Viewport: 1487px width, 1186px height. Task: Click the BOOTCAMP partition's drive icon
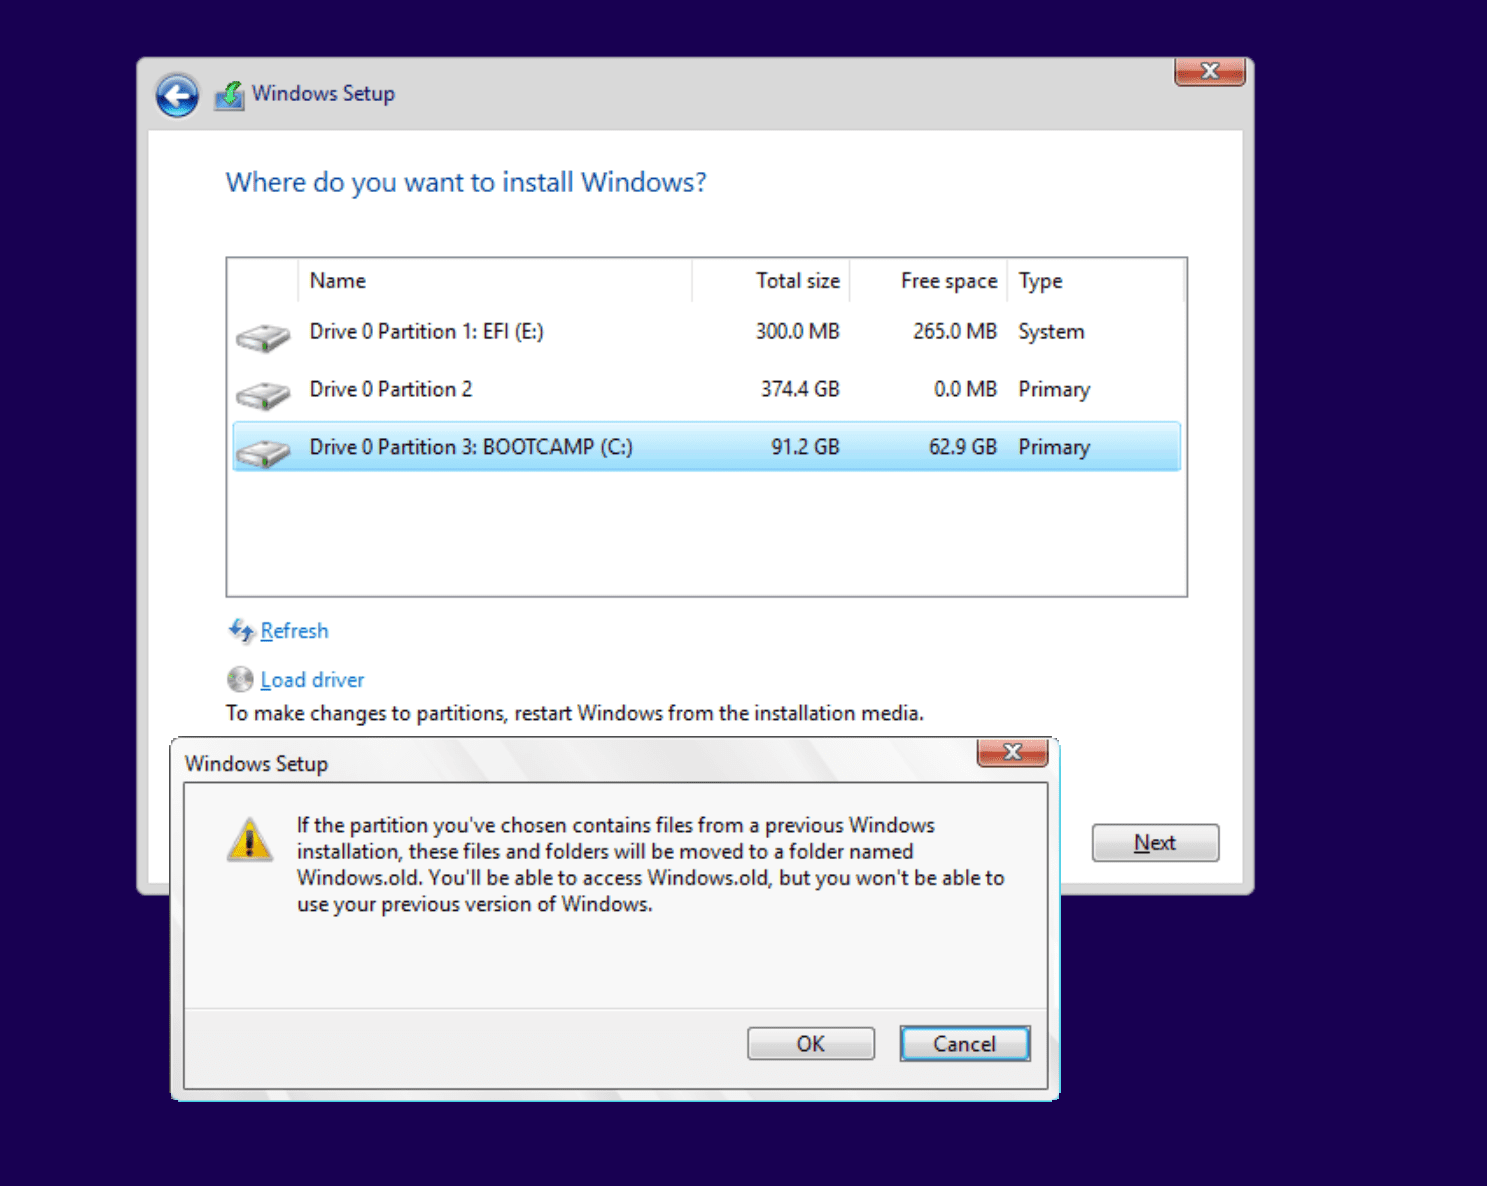(x=263, y=453)
